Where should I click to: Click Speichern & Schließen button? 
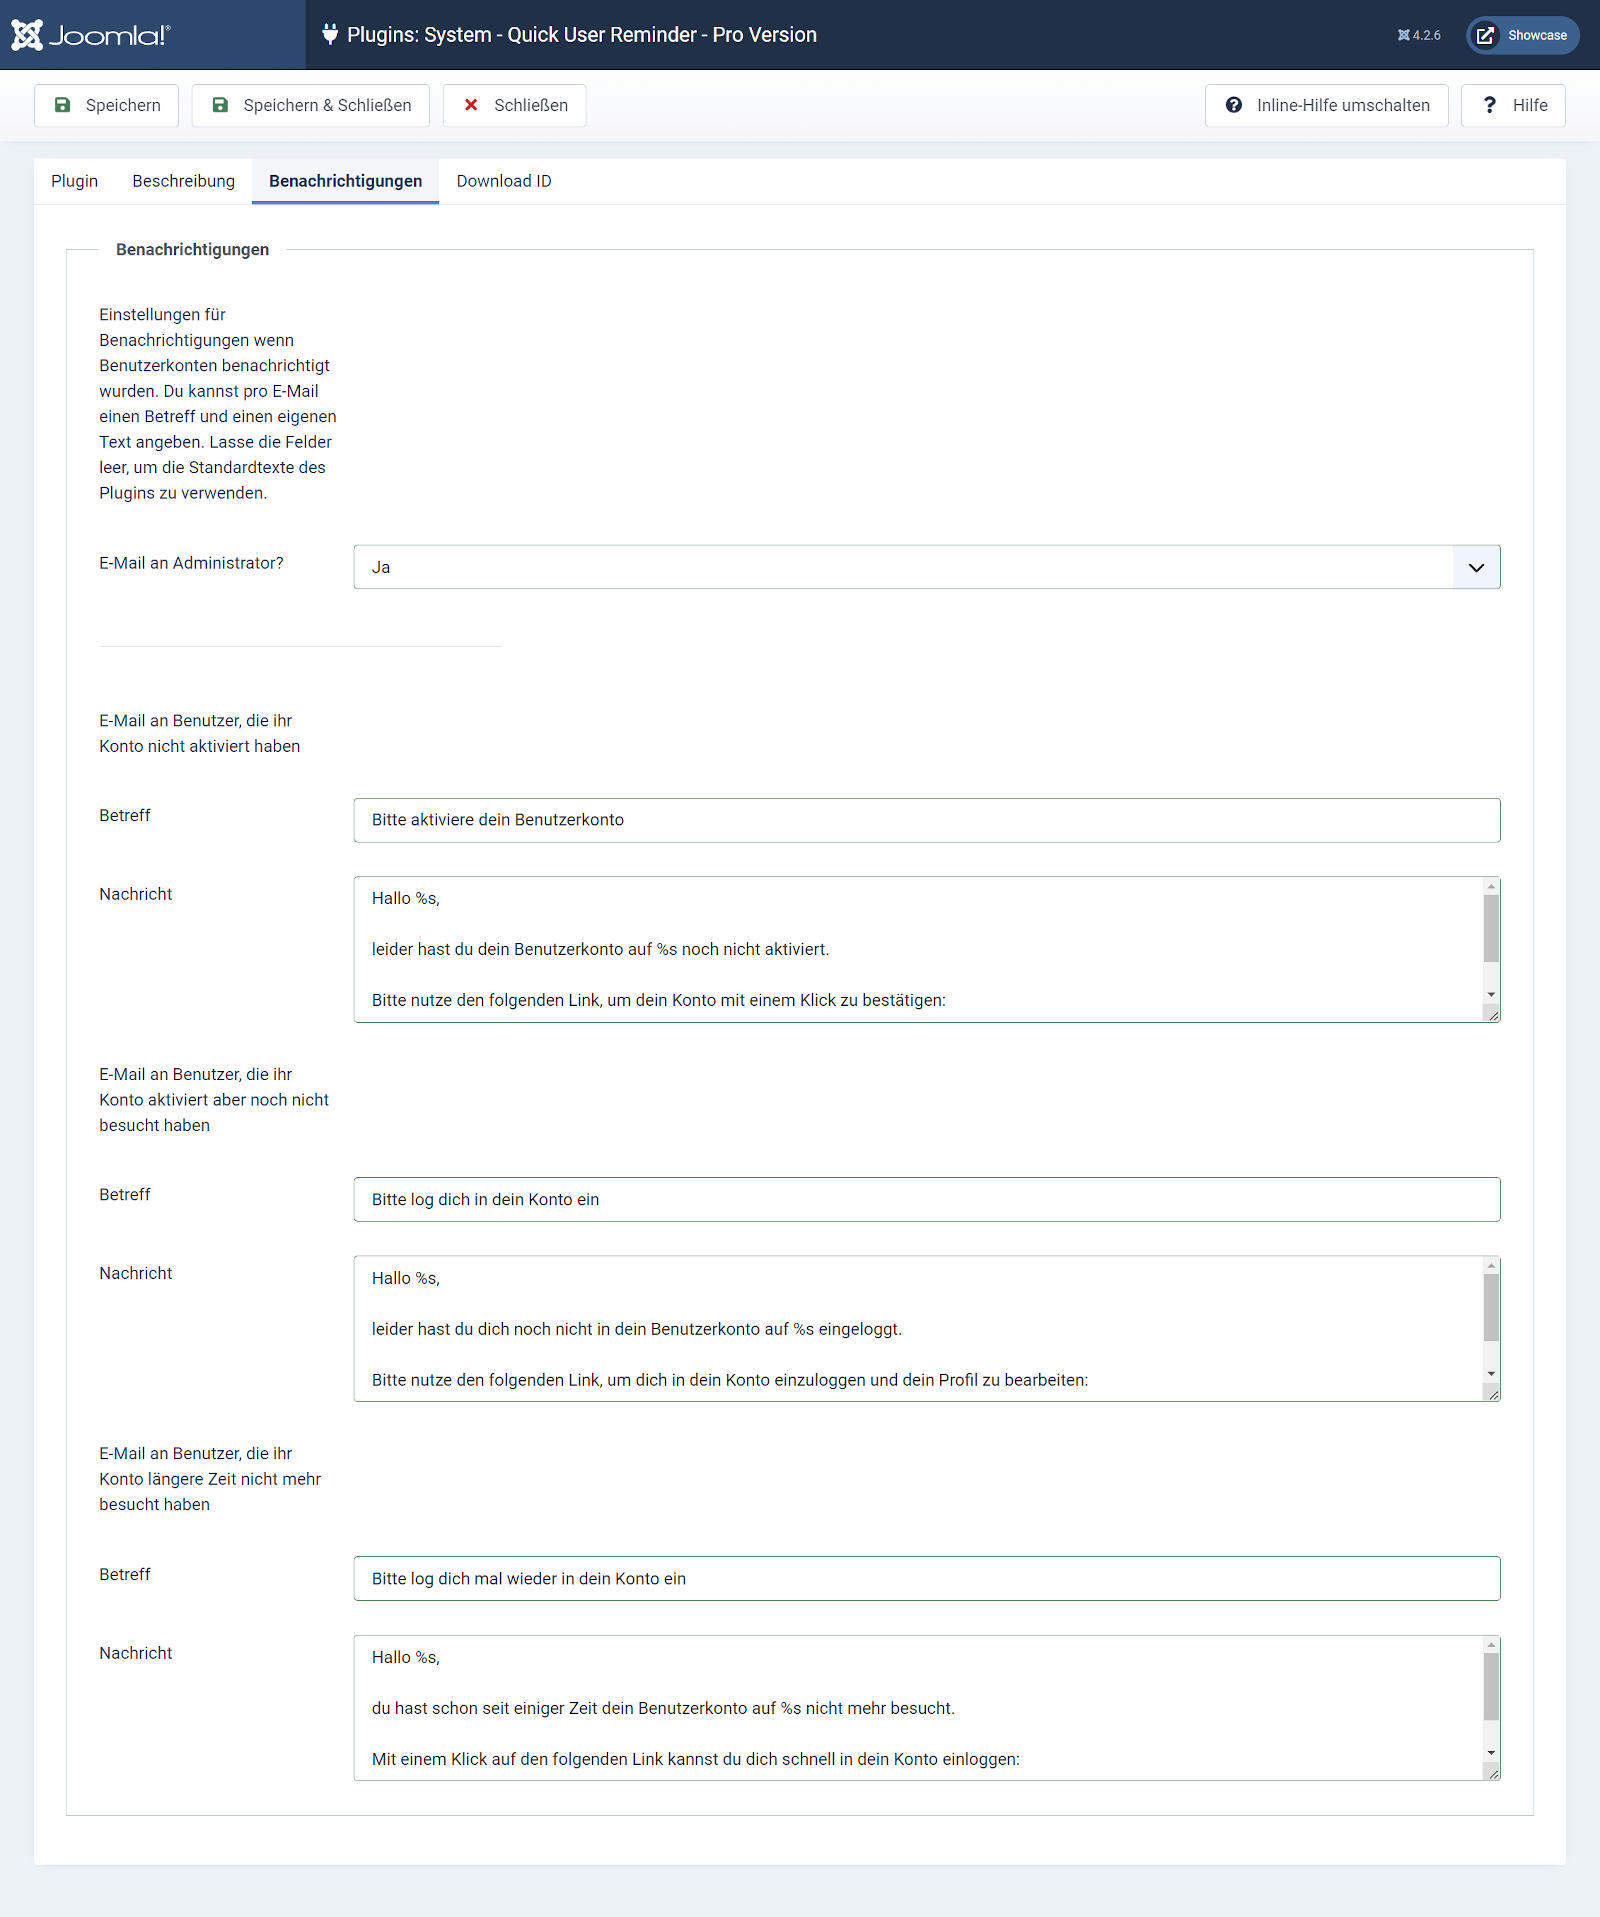click(311, 105)
